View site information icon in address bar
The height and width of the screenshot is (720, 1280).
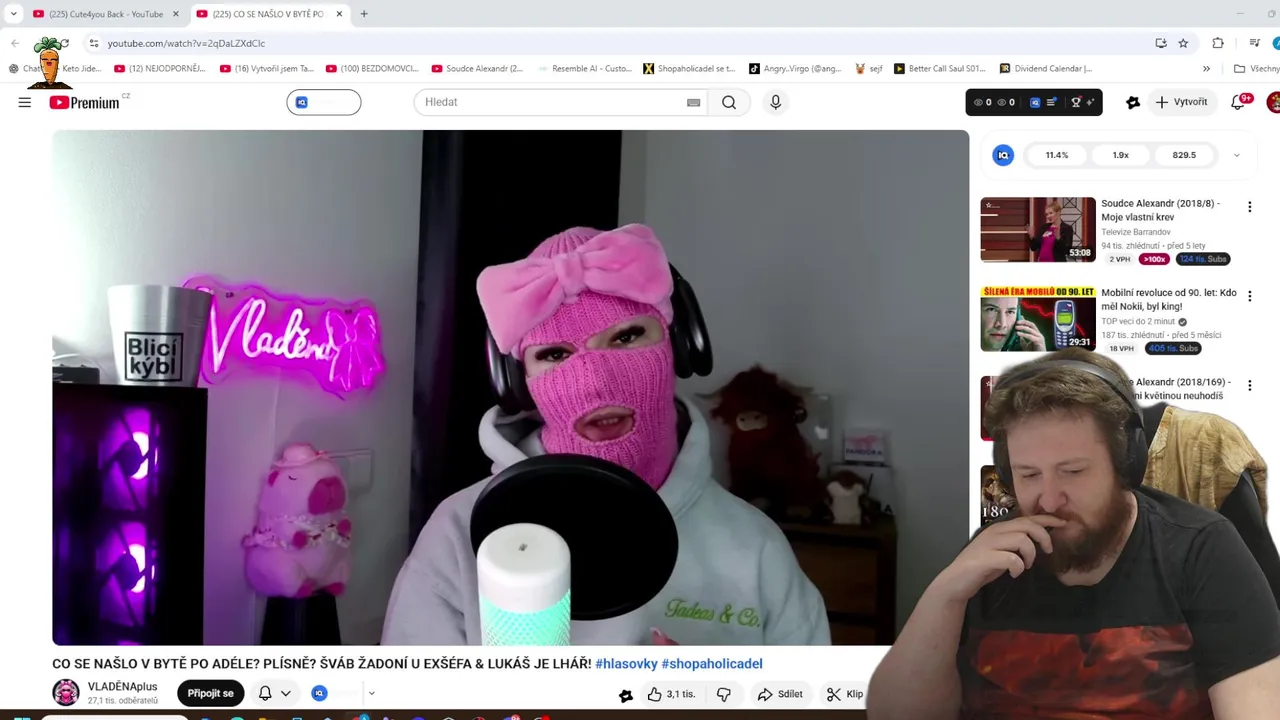point(93,43)
